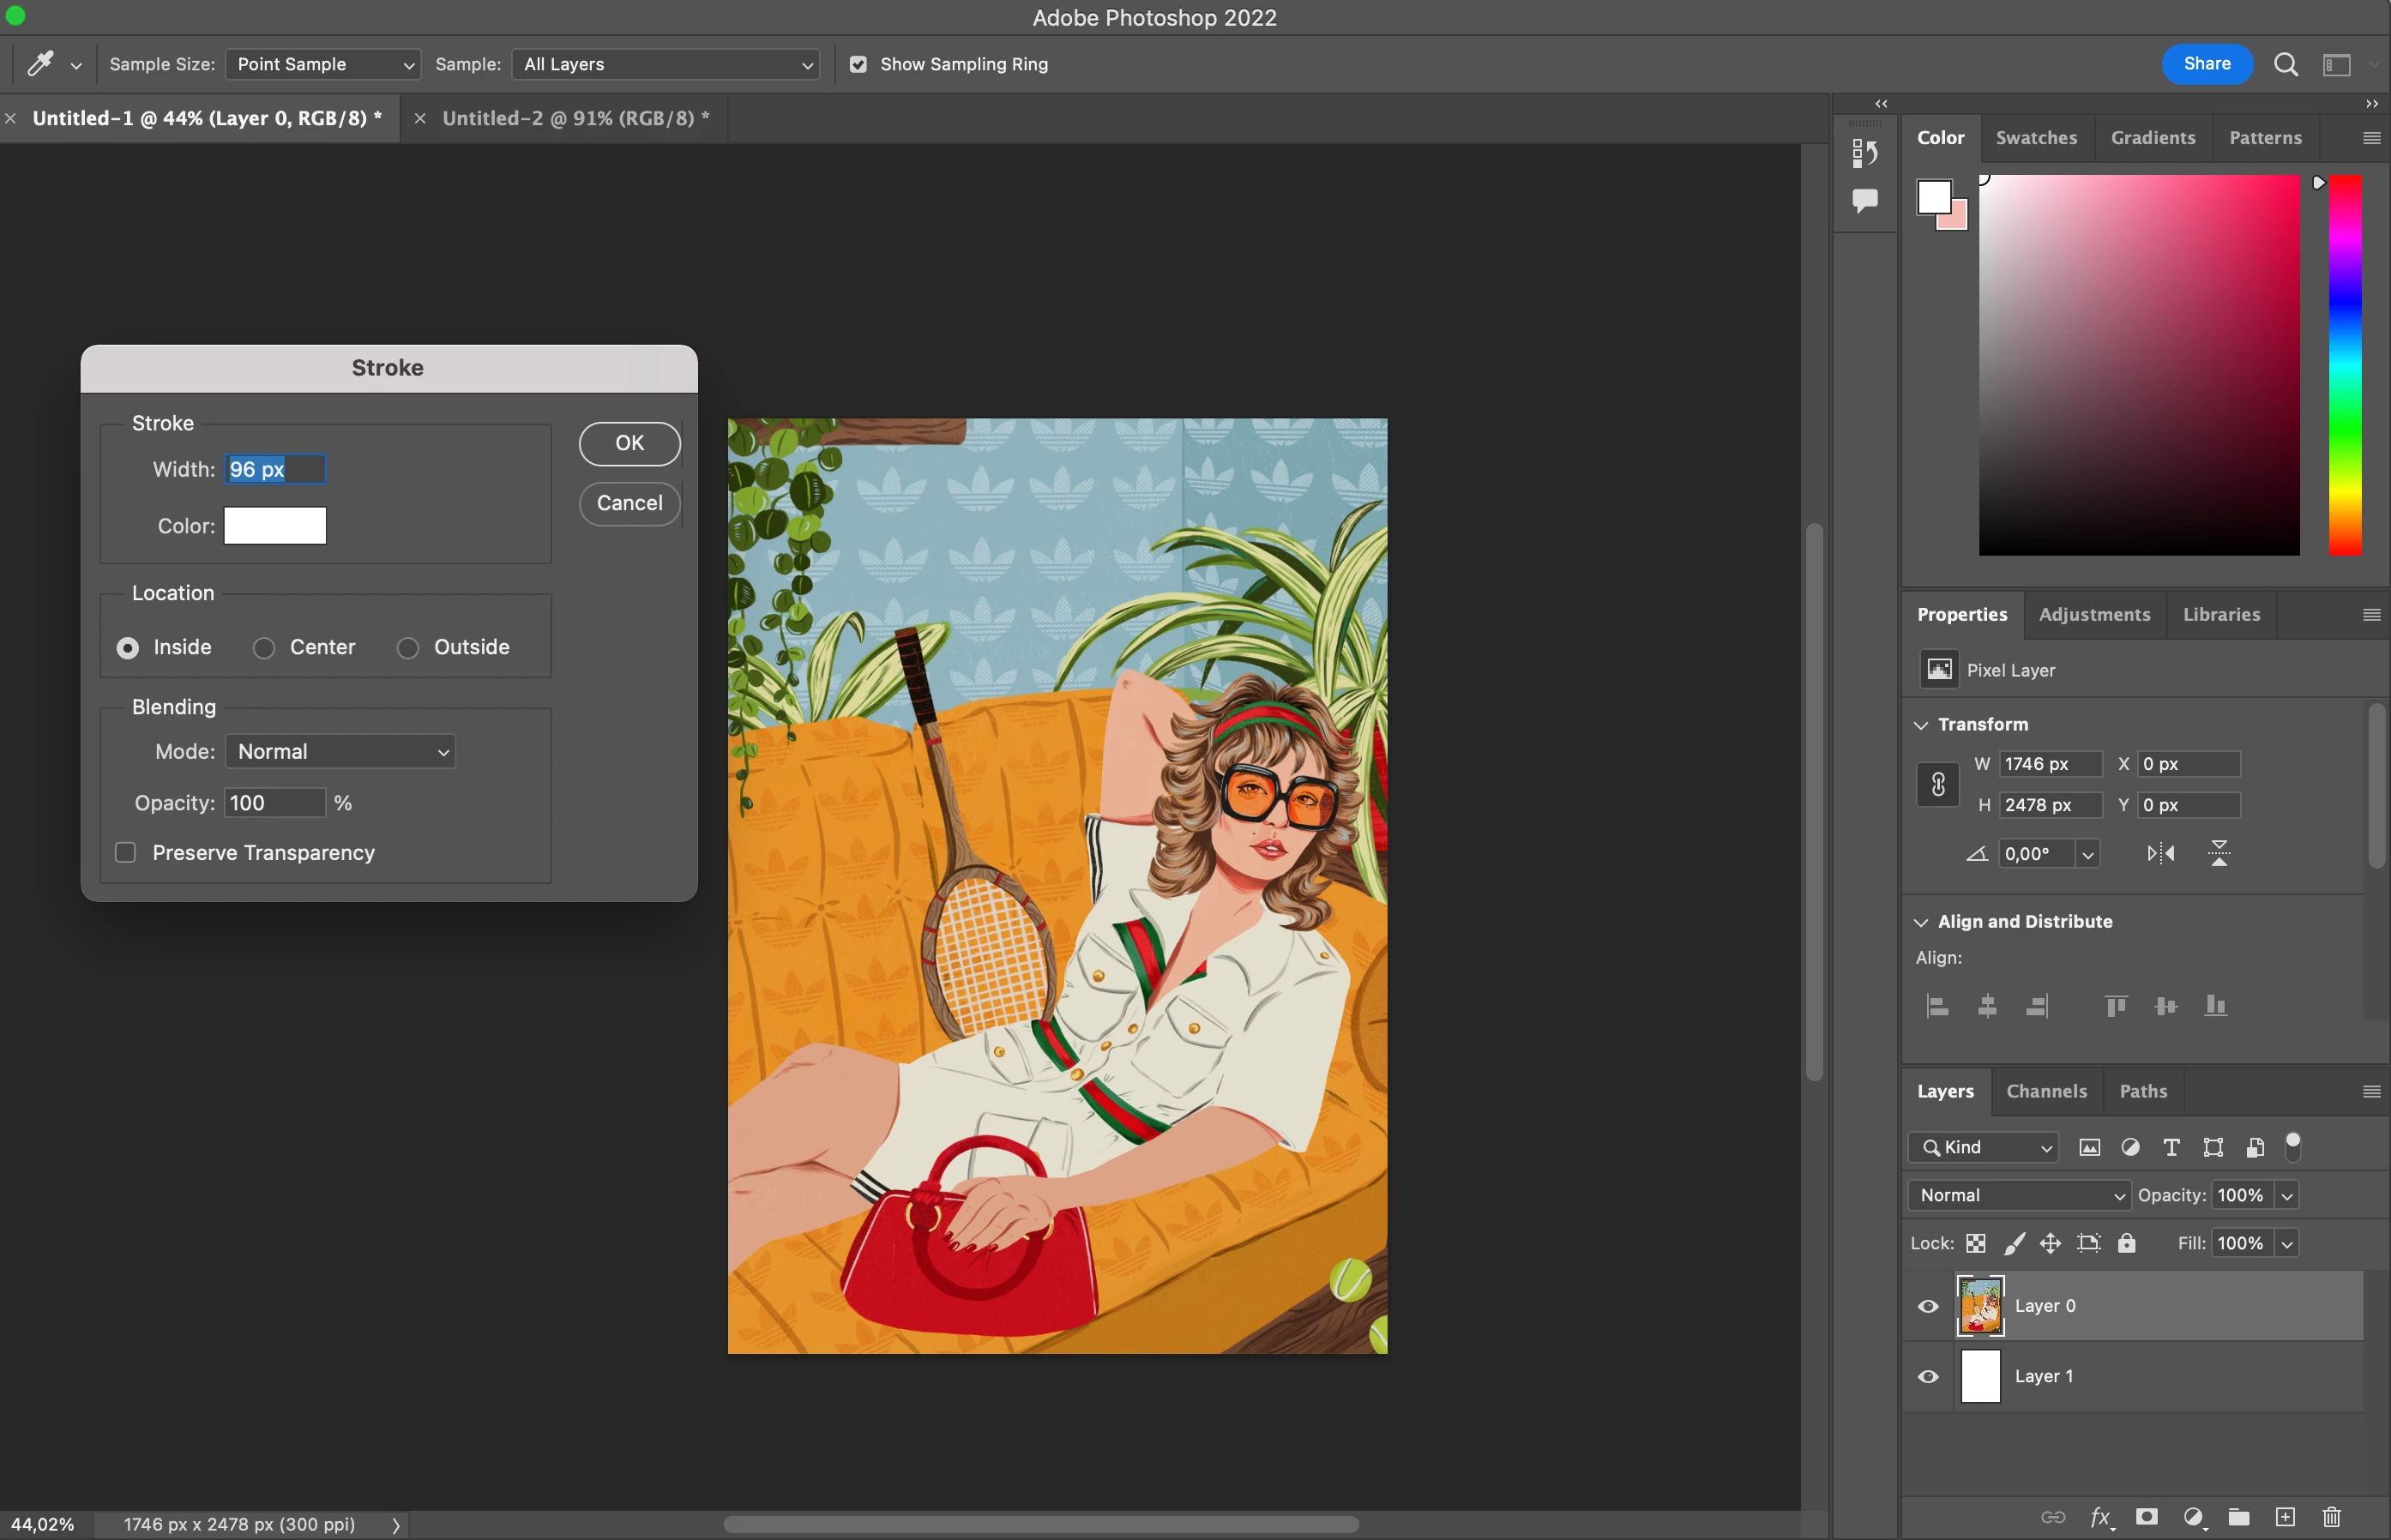Hide Layer 1 using its eye icon
The height and width of the screenshot is (1540, 2391).
[x=1928, y=1377]
